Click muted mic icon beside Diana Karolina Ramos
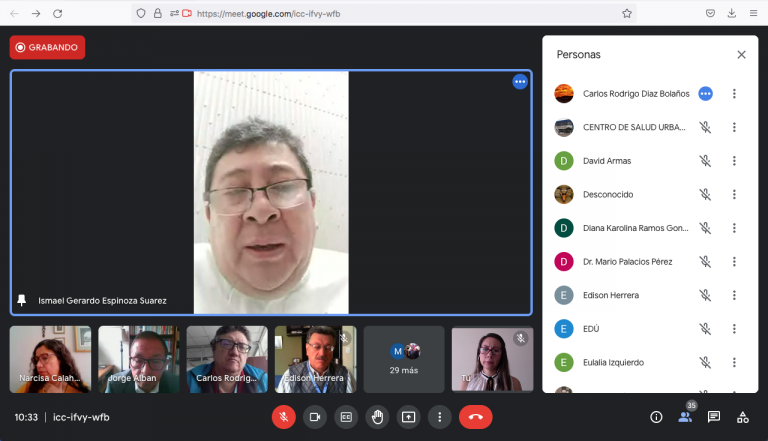This screenshot has width=768, height=441. click(x=705, y=228)
